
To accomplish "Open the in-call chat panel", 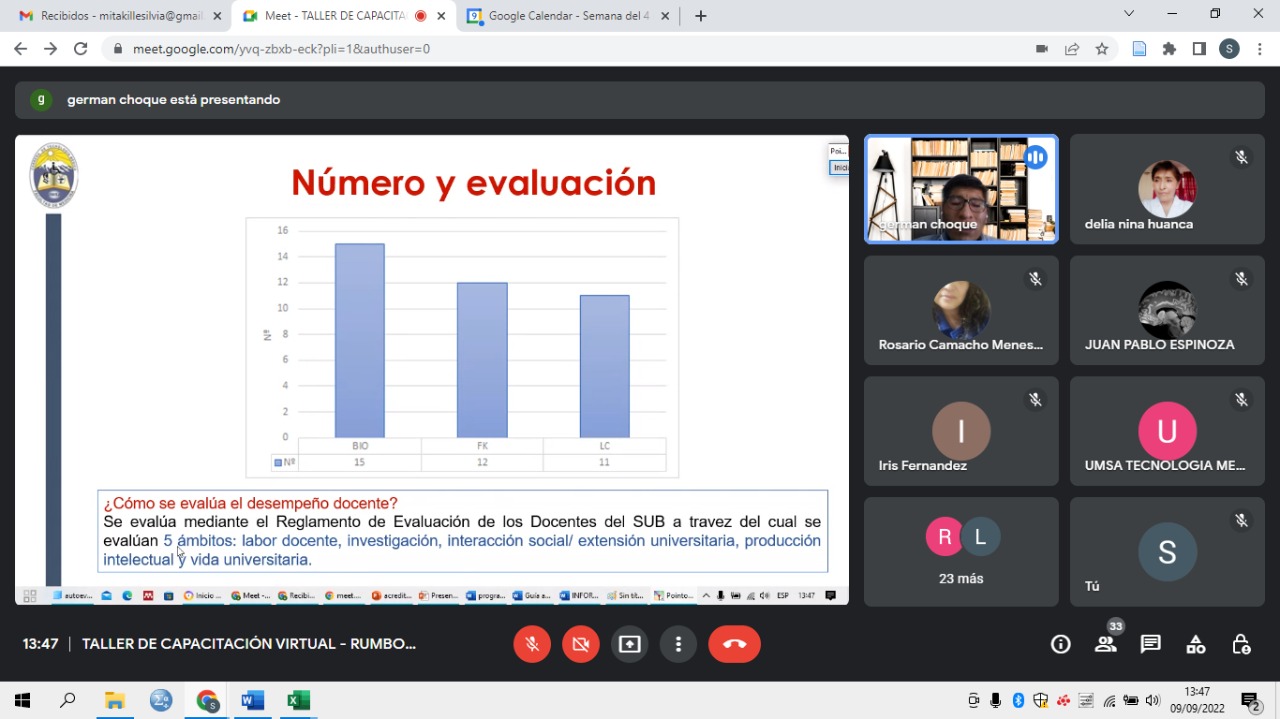I will pyautogui.click(x=1151, y=644).
